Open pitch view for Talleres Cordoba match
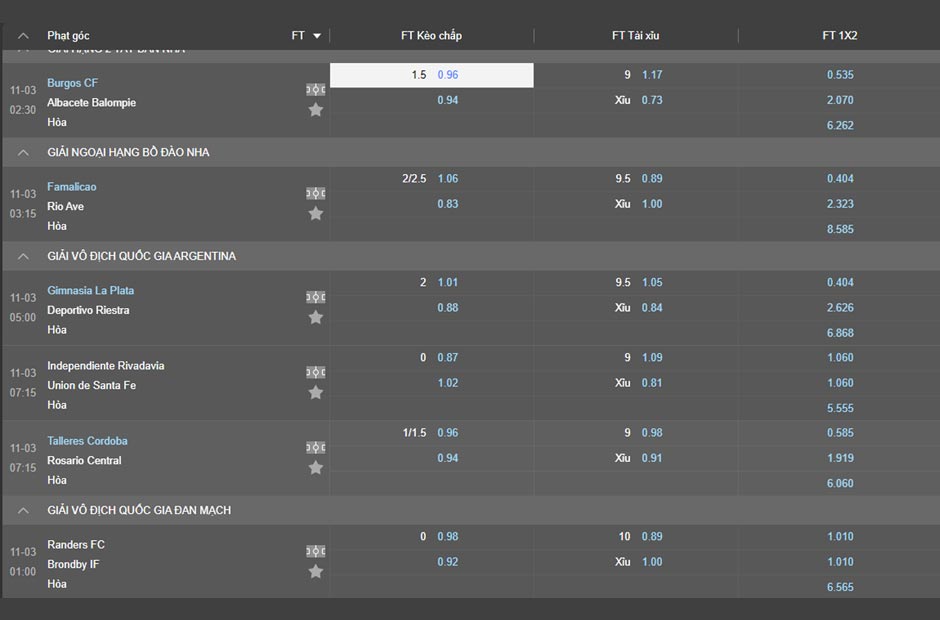940x620 pixels. click(316, 447)
